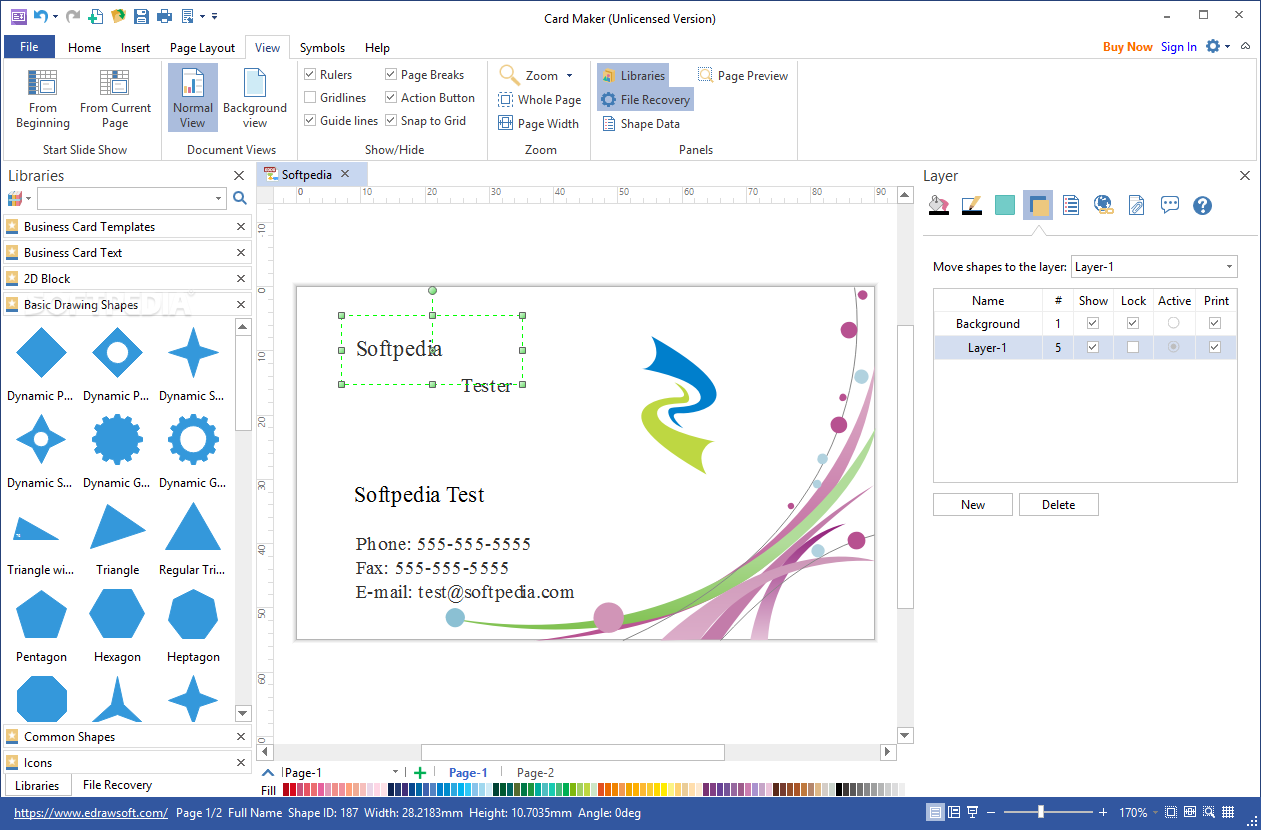
Task: Pick the Regular Triangle shape
Action: [x=193, y=538]
